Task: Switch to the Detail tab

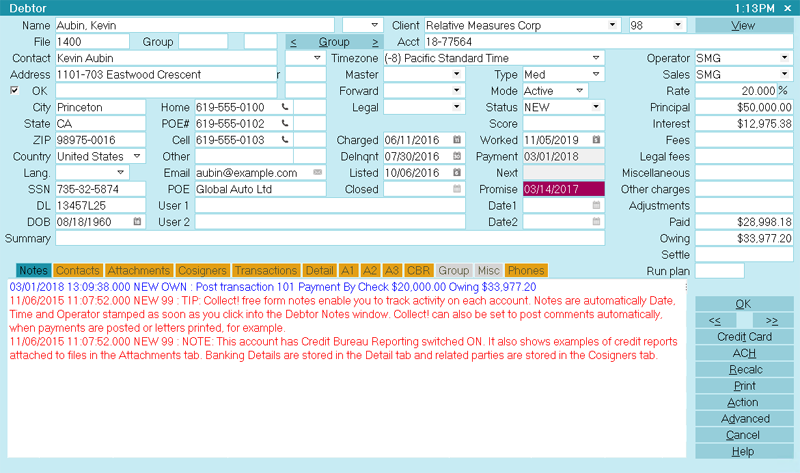Action: 319,270
